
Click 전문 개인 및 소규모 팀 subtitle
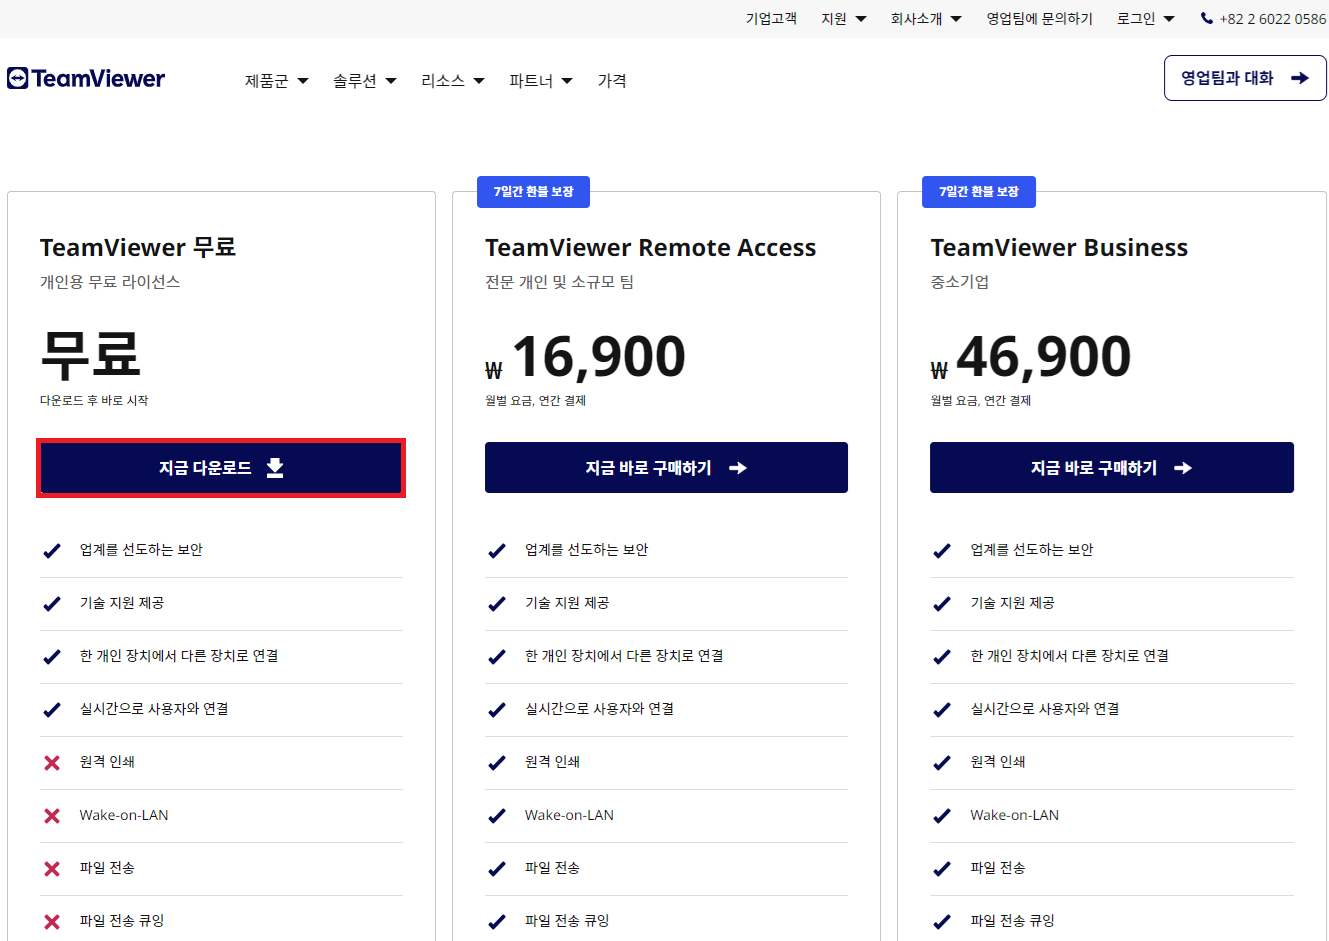click(560, 282)
